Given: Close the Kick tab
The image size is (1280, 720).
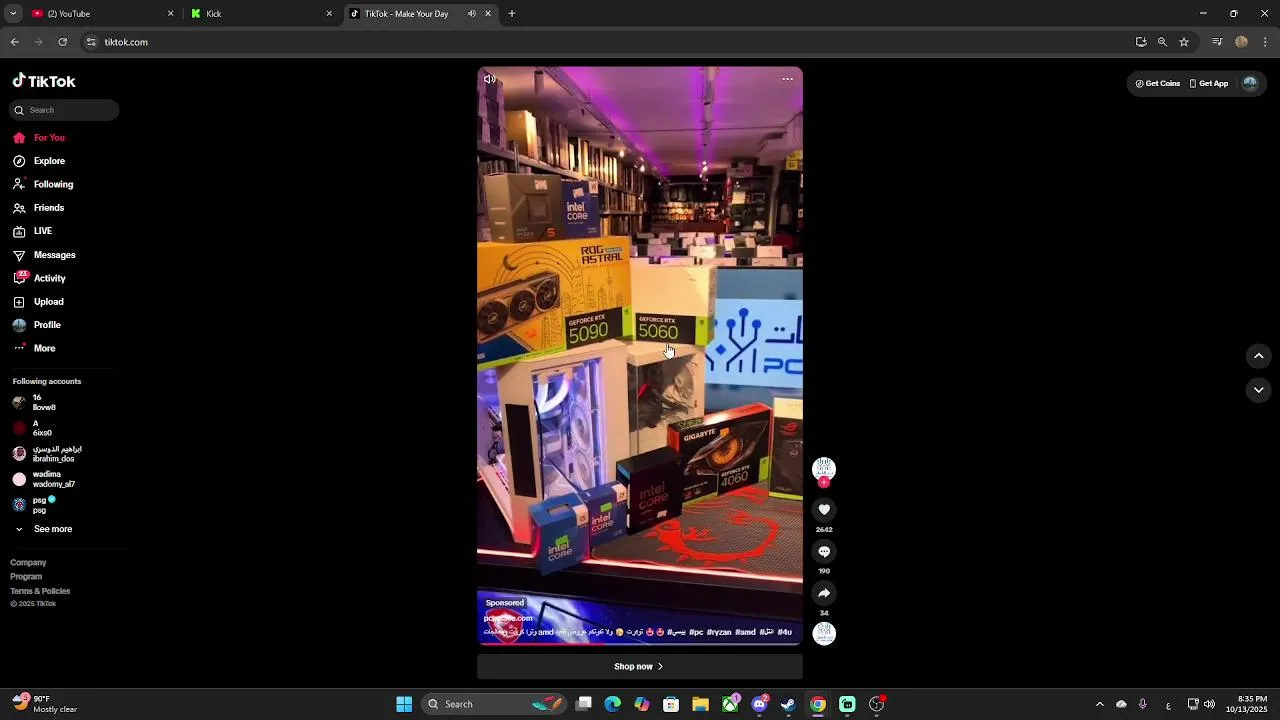Looking at the screenshot, I should click(329, 14).
